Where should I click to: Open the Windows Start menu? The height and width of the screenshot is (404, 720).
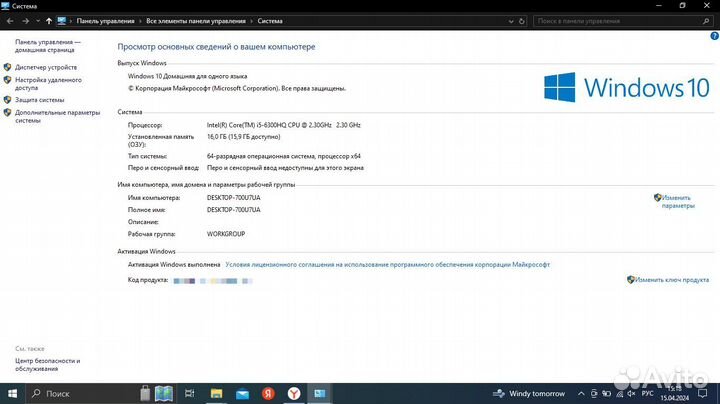click(x=12, y=393)
